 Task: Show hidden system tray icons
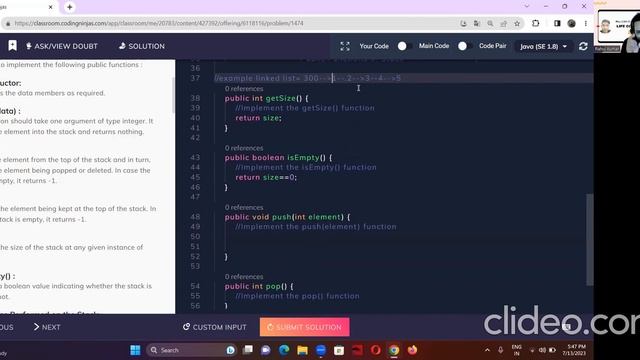487,350
